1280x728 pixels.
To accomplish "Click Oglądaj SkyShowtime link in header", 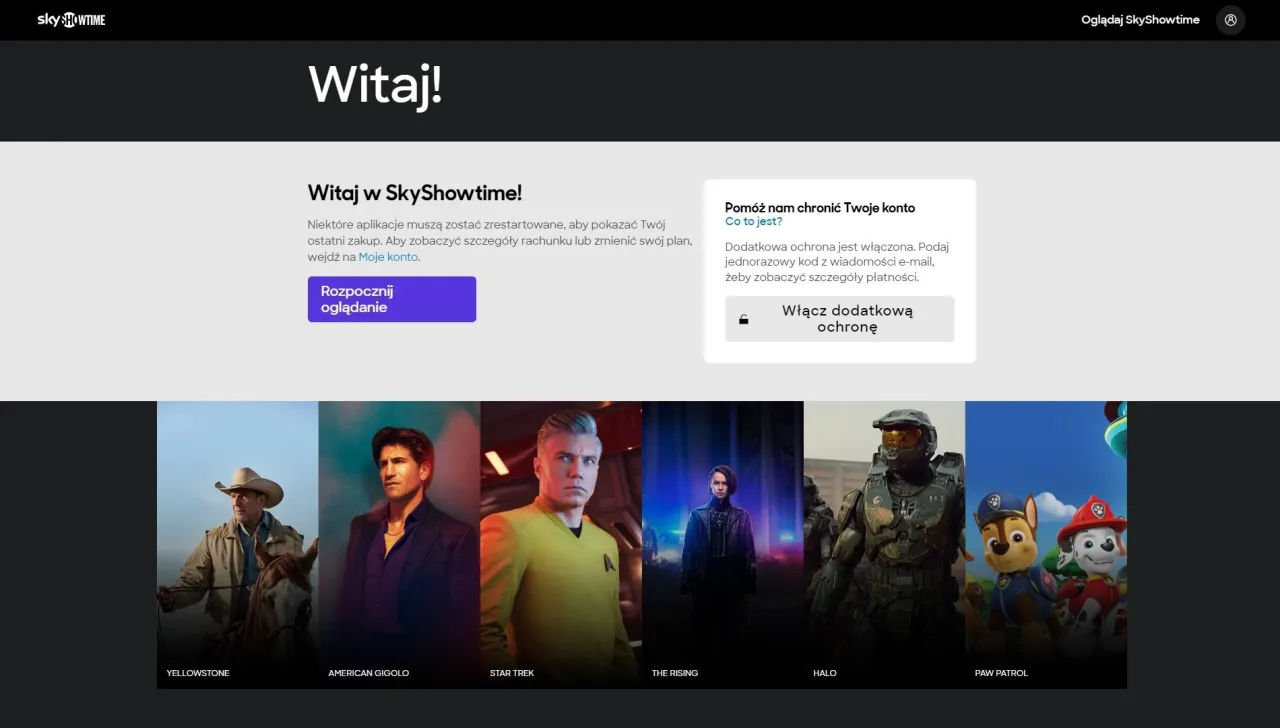I will [1140, 20].
